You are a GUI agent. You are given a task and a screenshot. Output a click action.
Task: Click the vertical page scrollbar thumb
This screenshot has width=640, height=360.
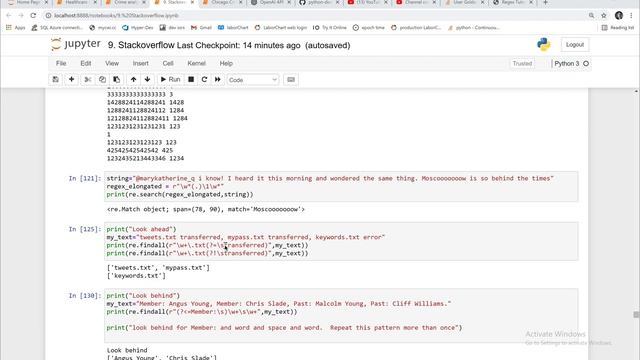point(636,315)
